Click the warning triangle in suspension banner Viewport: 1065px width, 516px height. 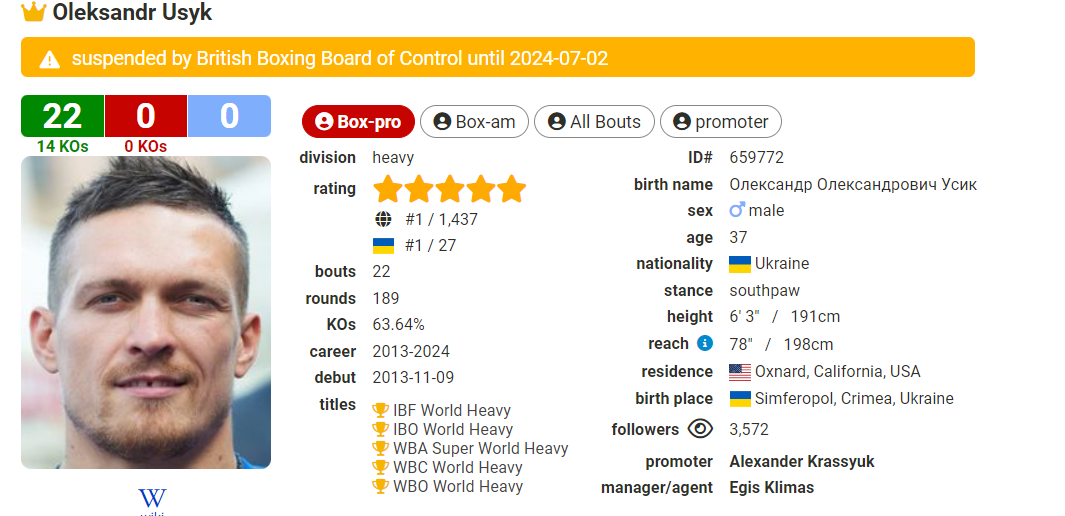point(50,59)
